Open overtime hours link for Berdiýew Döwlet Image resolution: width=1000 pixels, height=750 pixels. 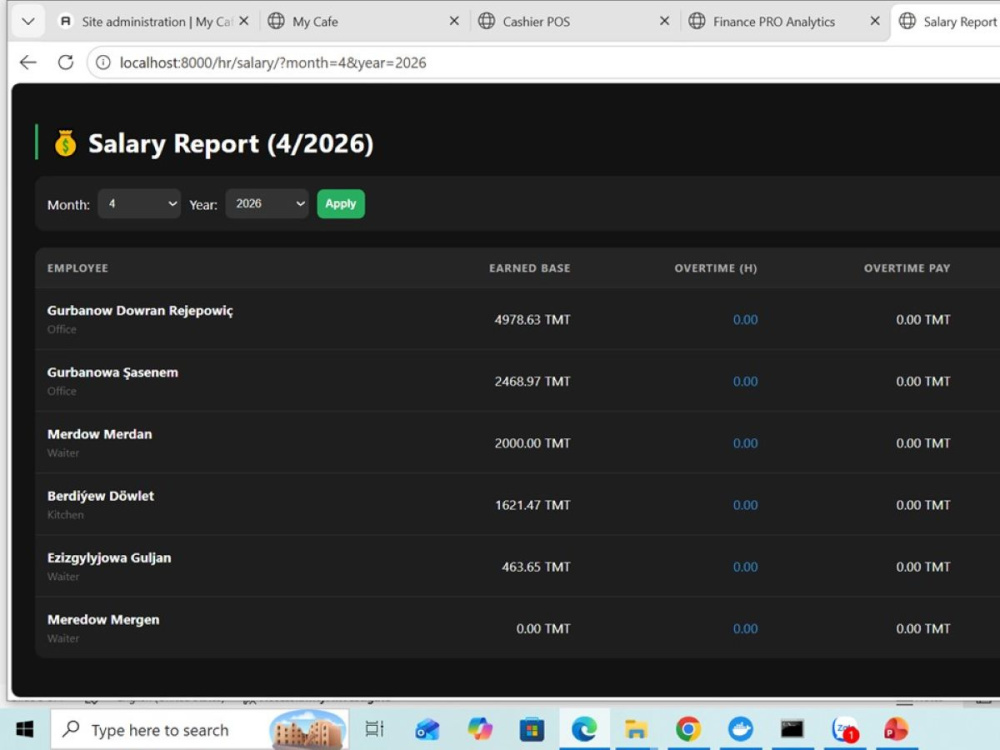tap(745, 505)
